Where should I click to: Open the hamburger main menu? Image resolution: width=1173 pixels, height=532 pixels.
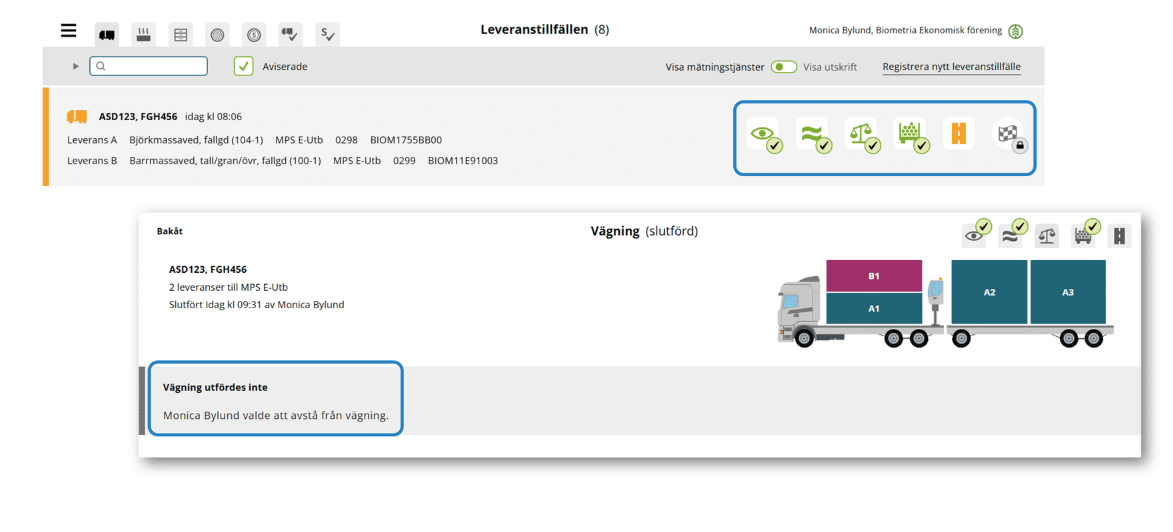coord(69,31)
